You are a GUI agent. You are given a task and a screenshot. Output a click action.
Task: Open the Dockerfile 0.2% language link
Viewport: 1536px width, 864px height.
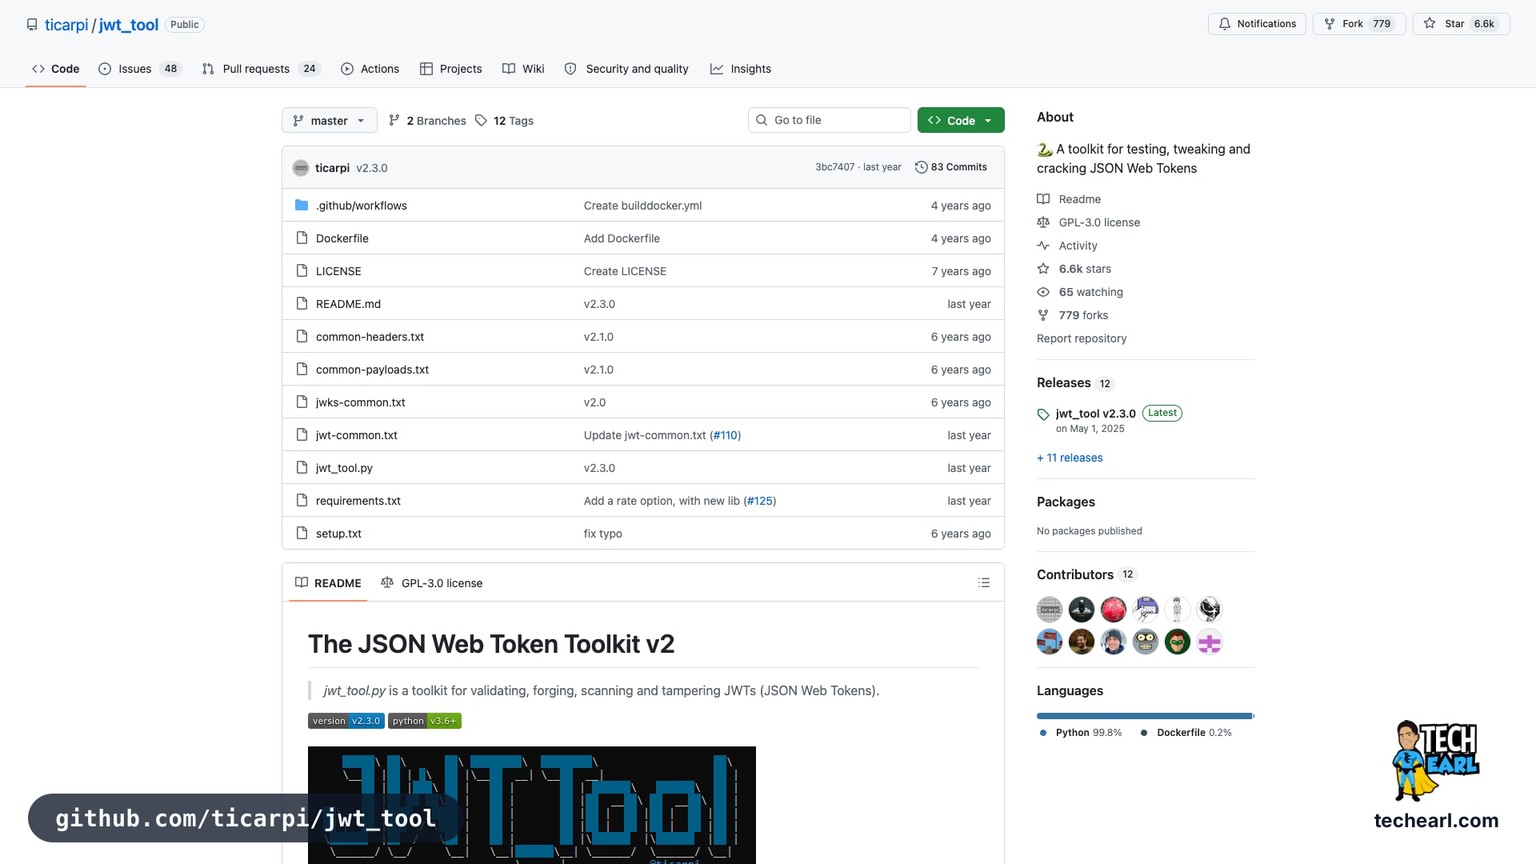pyautogui.click(x=1186, y=733)
